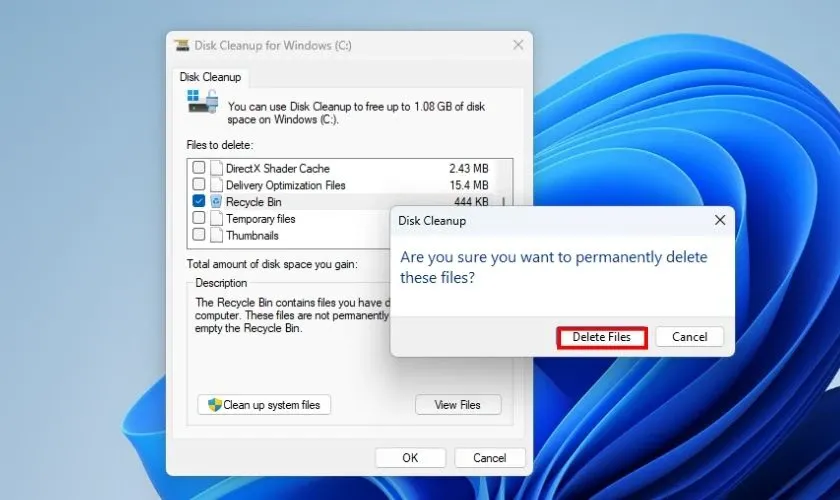Cancel the permanent delete confirmation prompt
The image size is (840, 500).
[x=689, y=337]
